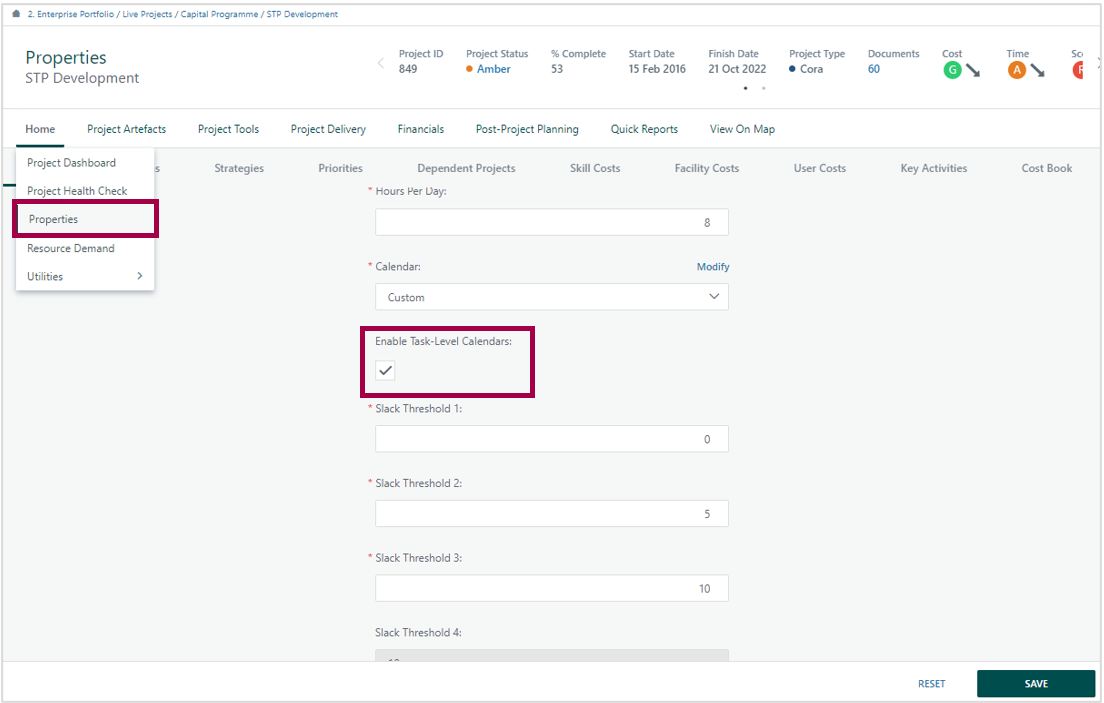The image size is (1104, 703).
Task: Open the Project Delivery tab
Action: tap(328, 129)
